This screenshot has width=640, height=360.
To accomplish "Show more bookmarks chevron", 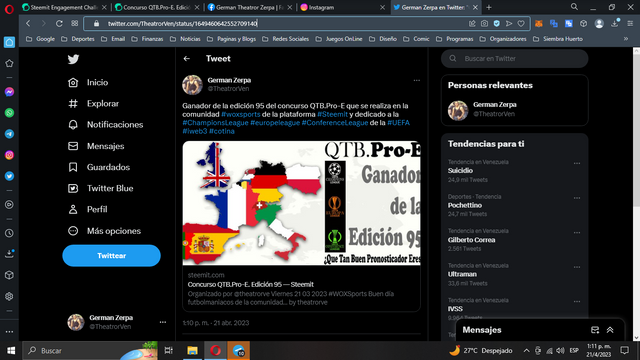I will coord(626,39).
